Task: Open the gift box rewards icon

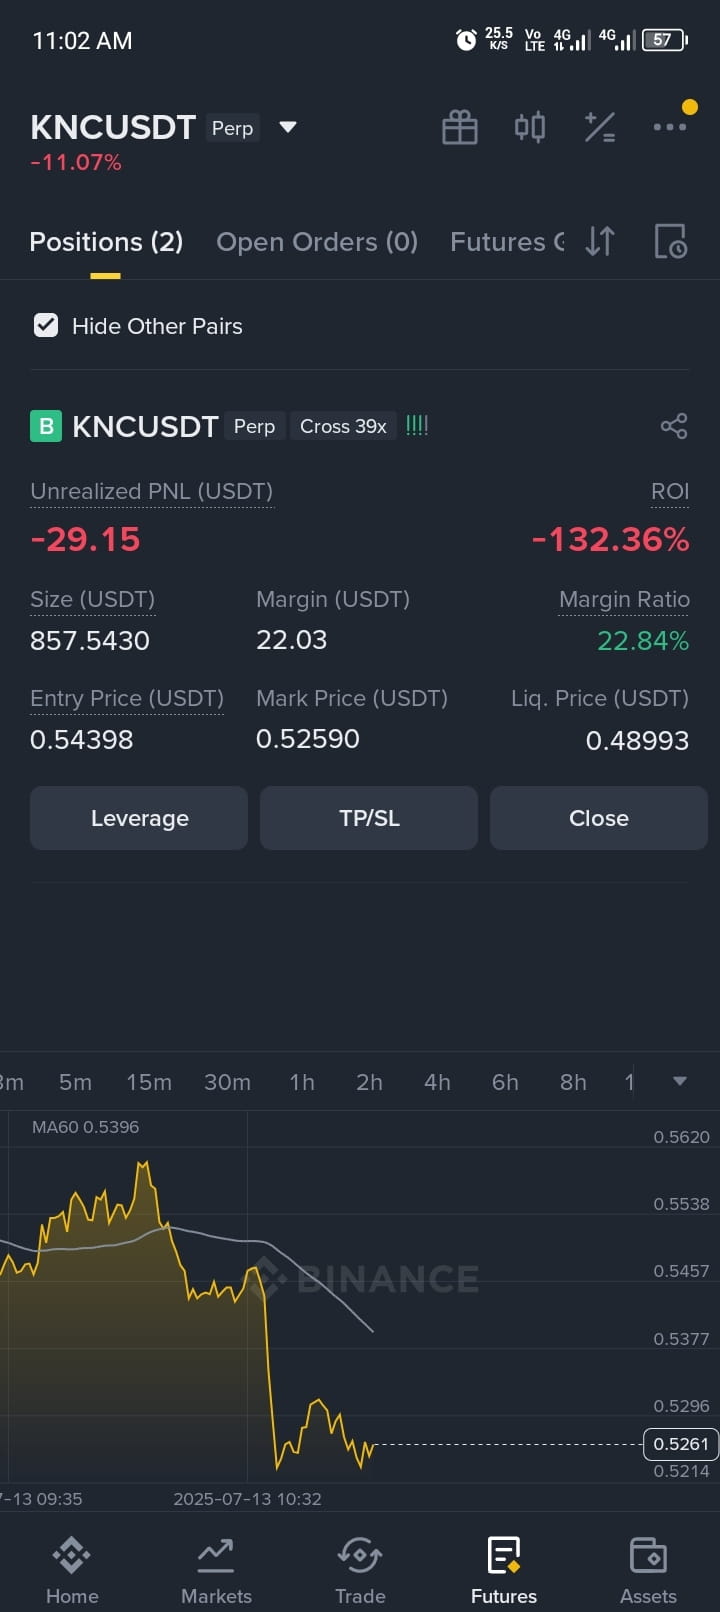Action: click(460, 127)
